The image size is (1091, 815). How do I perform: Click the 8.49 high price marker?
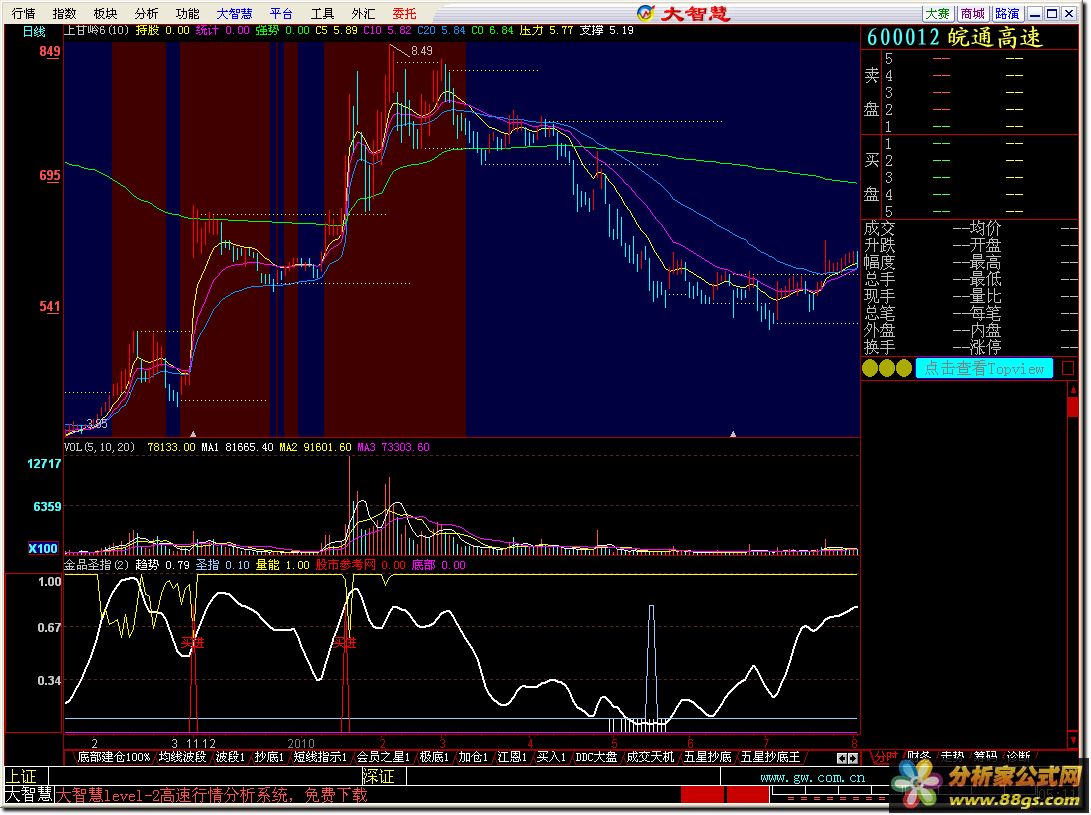point(422,51)
